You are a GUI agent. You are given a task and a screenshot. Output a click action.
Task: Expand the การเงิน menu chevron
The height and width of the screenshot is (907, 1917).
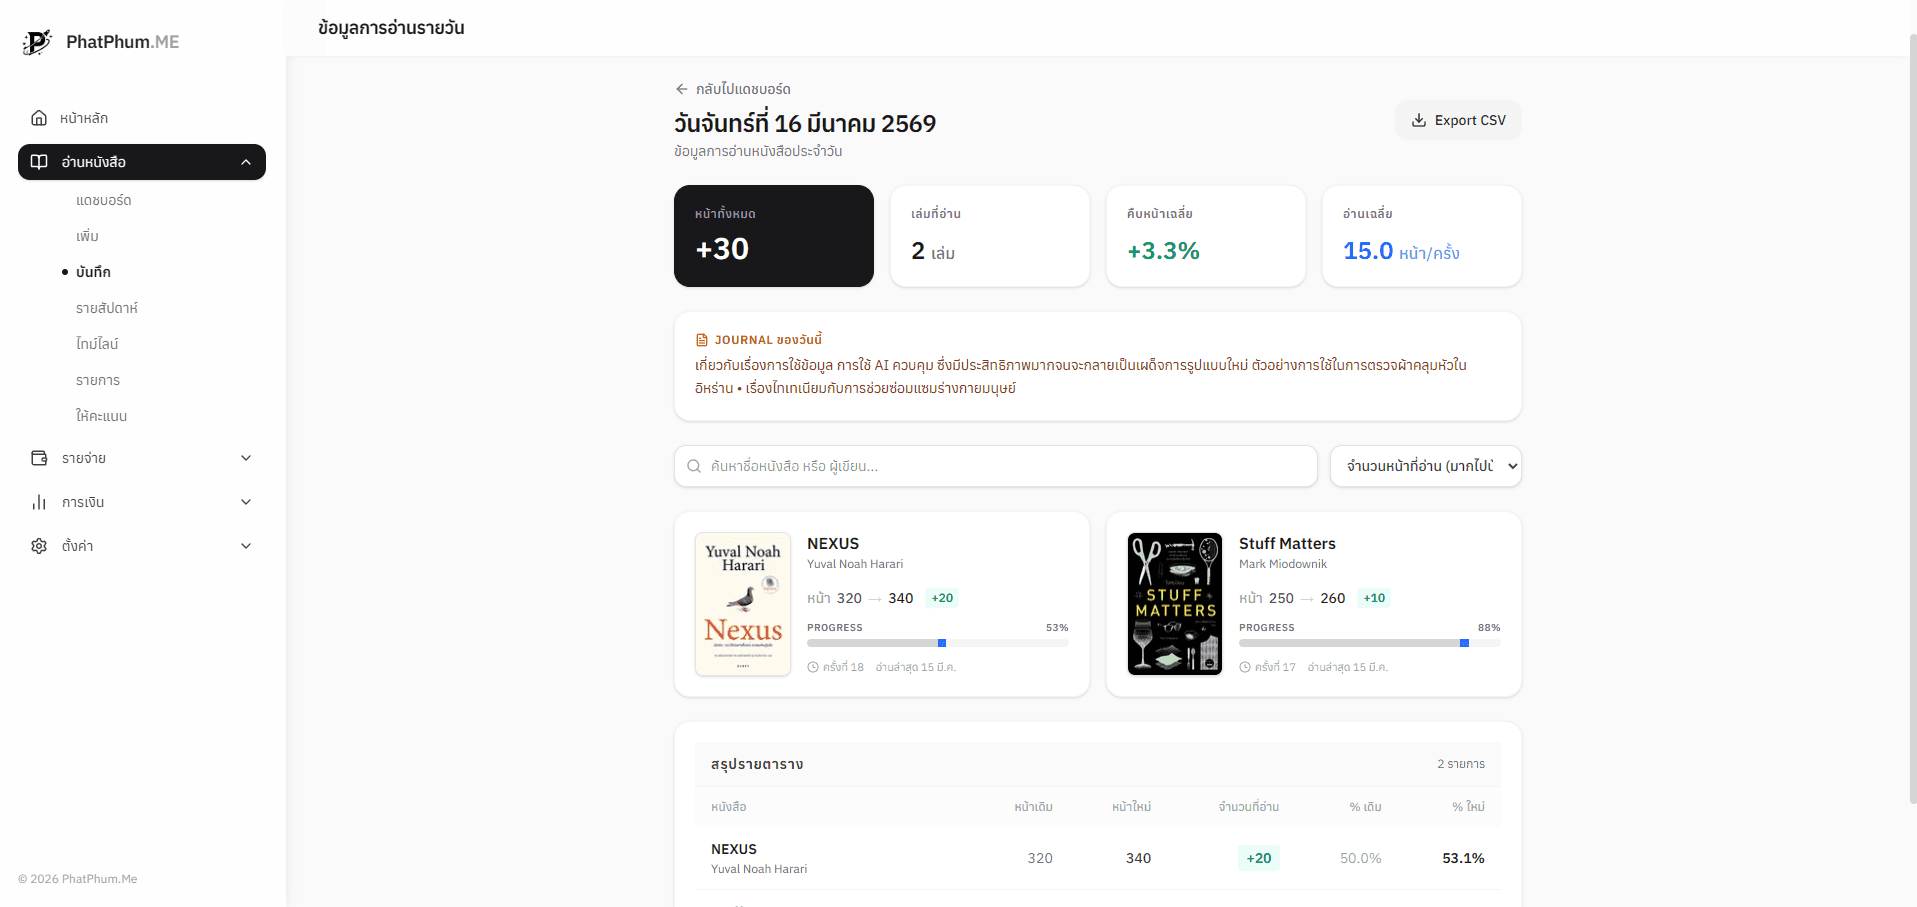(246, 502)
